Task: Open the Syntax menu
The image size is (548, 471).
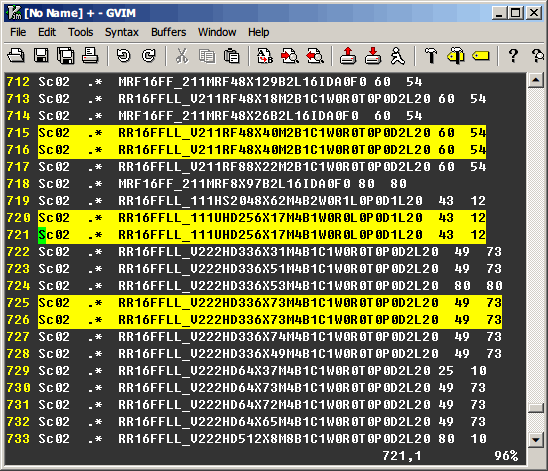Action: (x=122, y=32)
